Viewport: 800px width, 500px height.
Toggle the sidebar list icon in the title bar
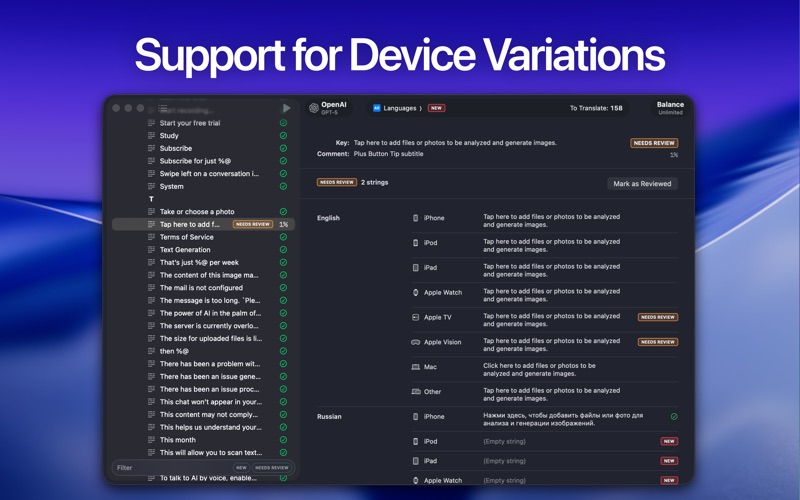[x=163, y=108]
